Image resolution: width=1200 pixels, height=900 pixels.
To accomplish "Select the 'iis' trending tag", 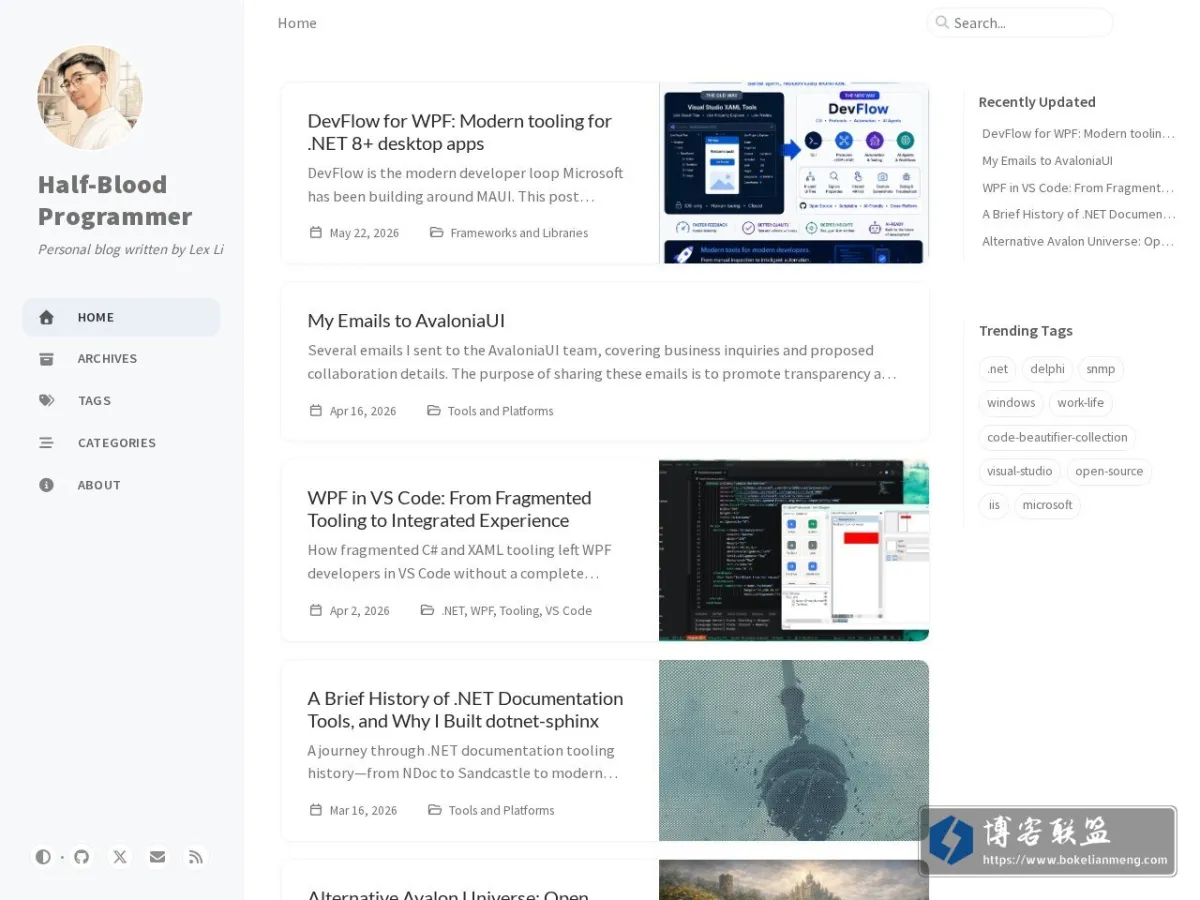I will click(994, 505).
